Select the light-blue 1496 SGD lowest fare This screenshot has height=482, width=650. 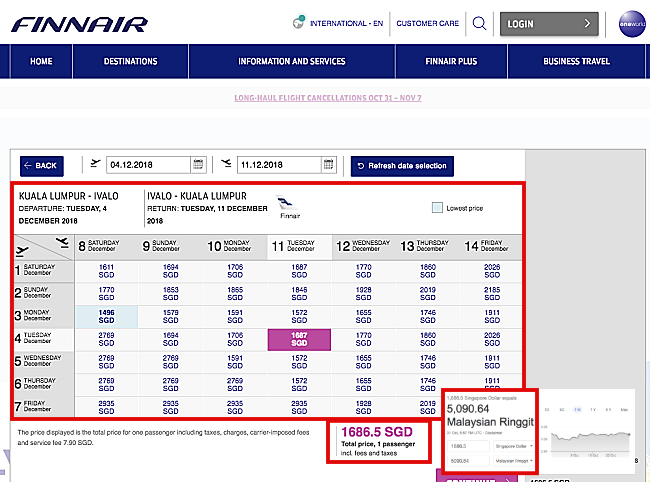click(x=107, y=317)
